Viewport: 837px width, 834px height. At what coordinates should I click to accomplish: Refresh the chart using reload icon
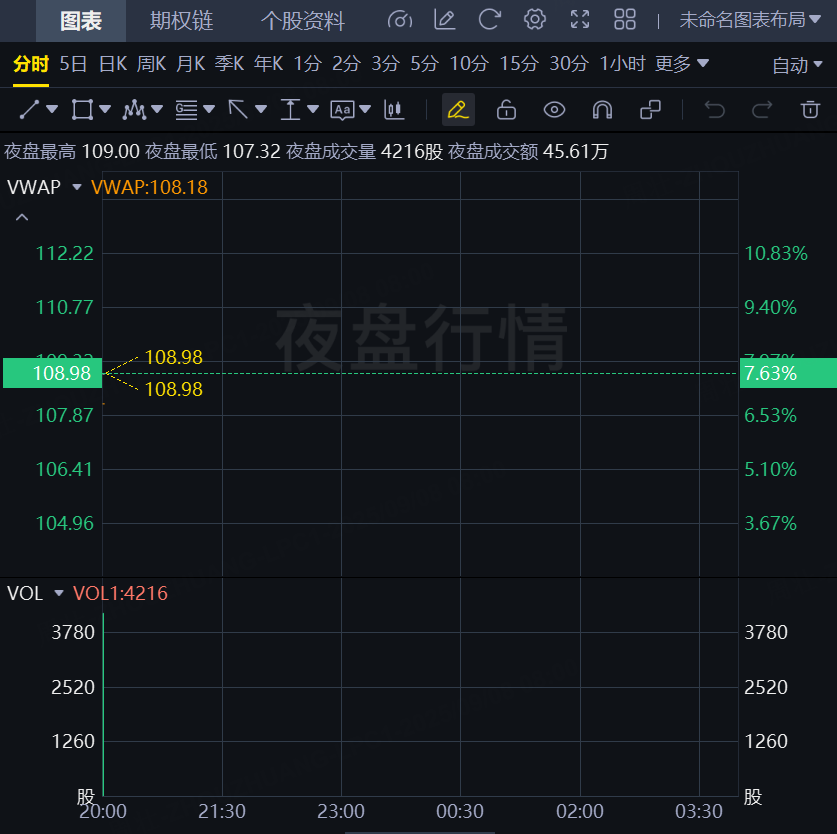pos(490,19)
